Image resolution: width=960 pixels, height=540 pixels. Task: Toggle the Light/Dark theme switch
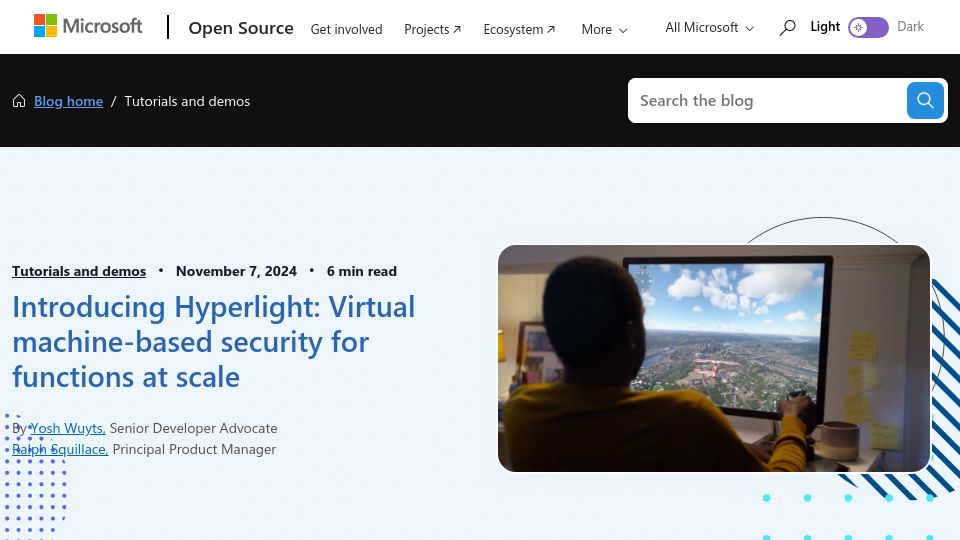tap(868, 28)
